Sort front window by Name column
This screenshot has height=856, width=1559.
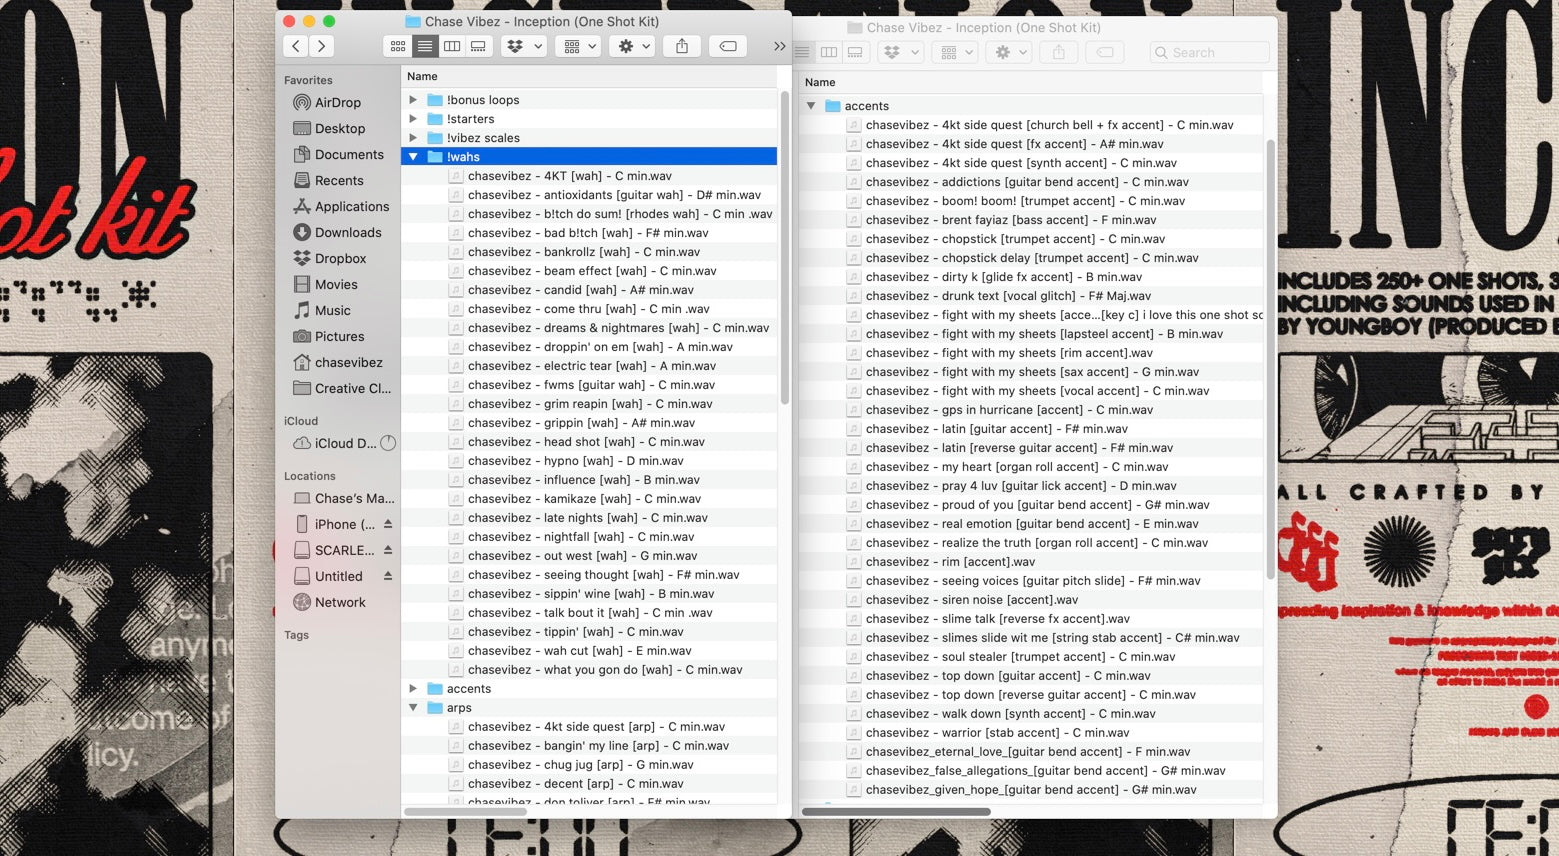click(x=589, y=76)
